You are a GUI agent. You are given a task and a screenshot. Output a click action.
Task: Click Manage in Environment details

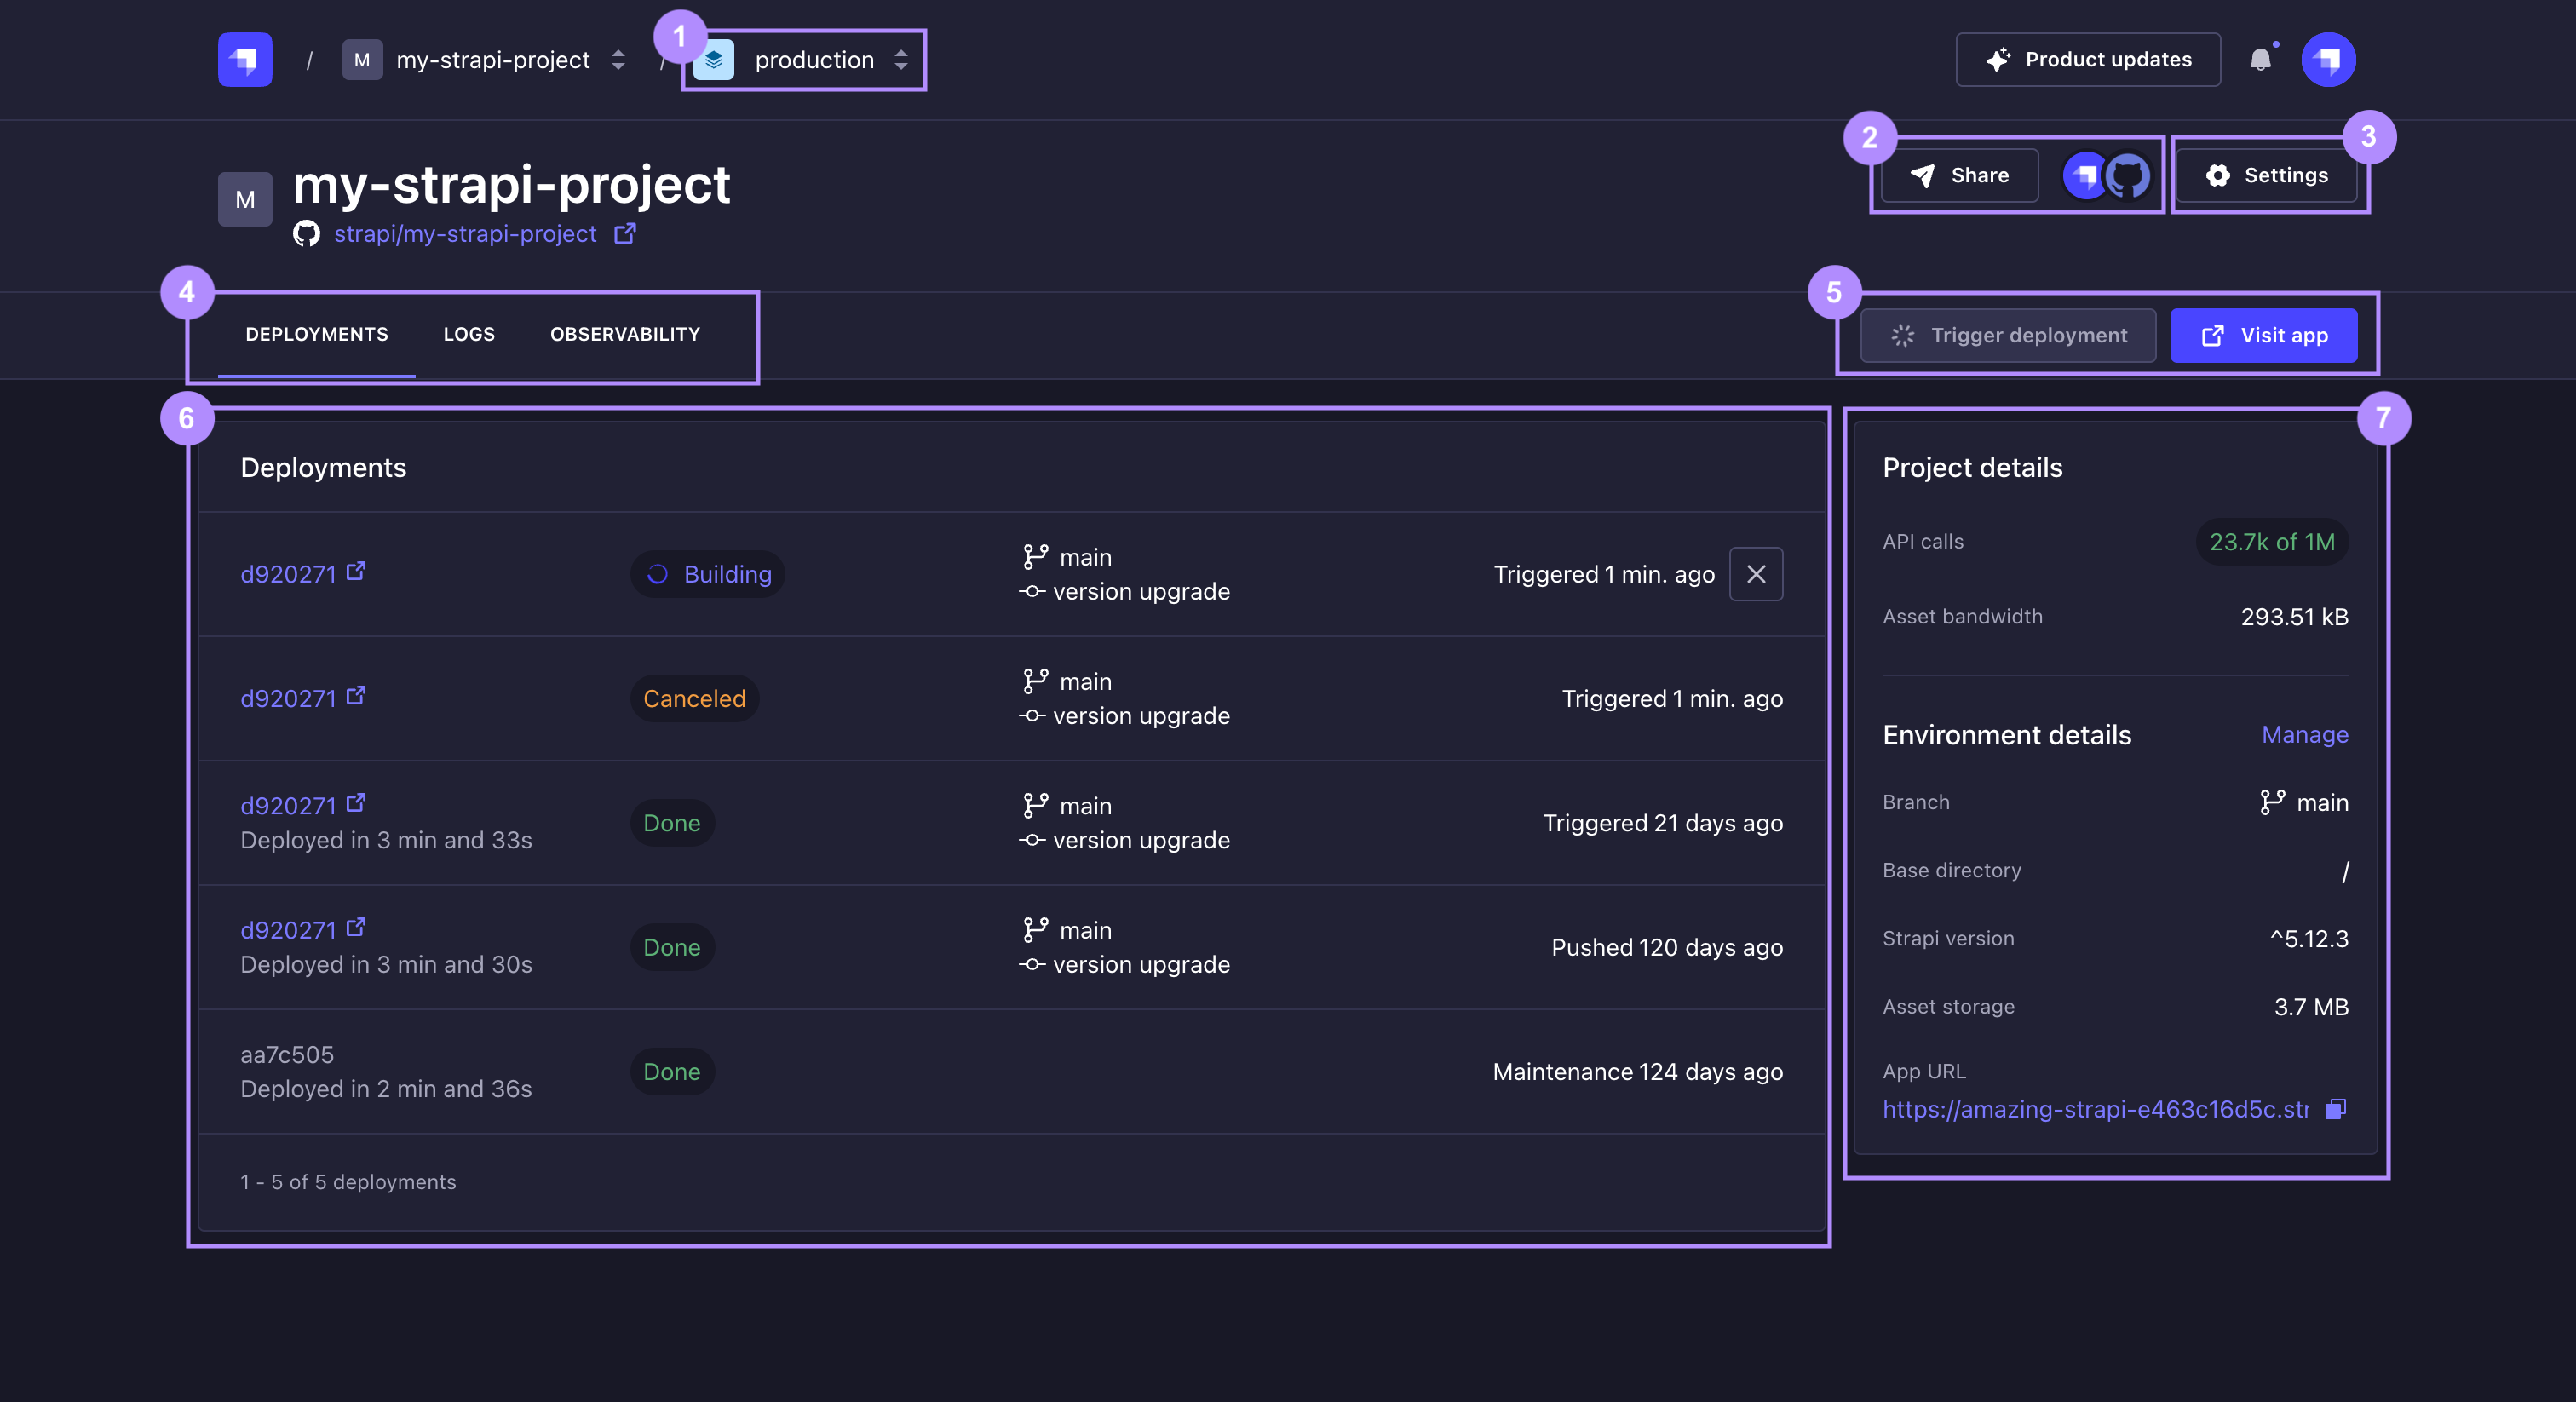pos(2305,734)
